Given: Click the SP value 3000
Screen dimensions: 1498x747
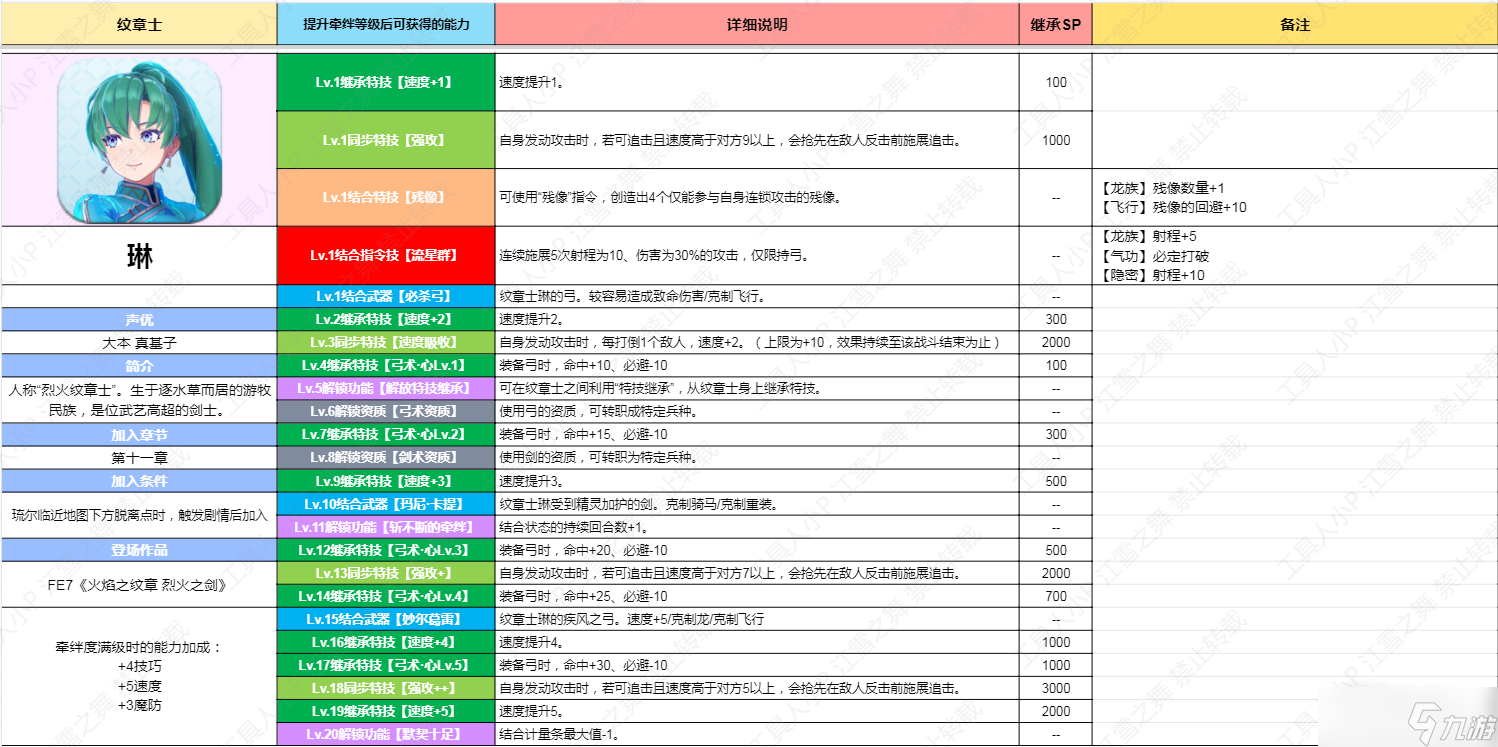Looking at the screenshot, I should click(x=1056, y=688).
